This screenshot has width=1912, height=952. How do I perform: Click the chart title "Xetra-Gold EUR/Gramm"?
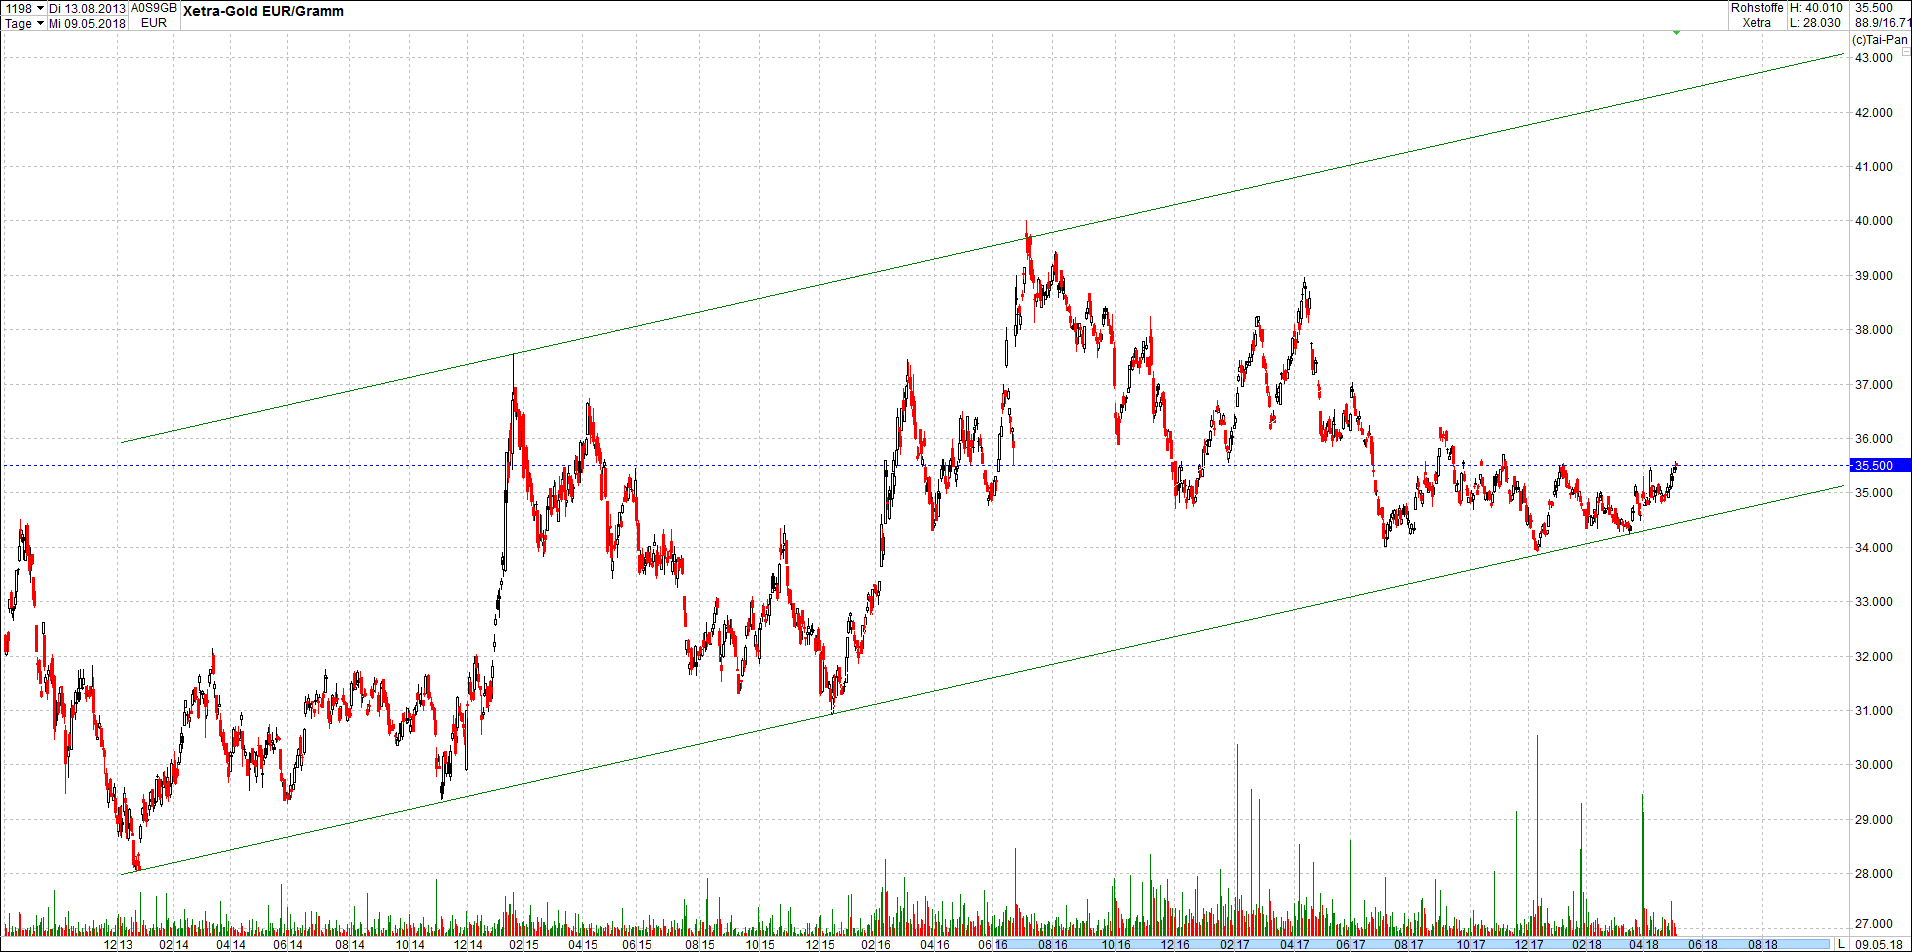(x=263, y=11)
